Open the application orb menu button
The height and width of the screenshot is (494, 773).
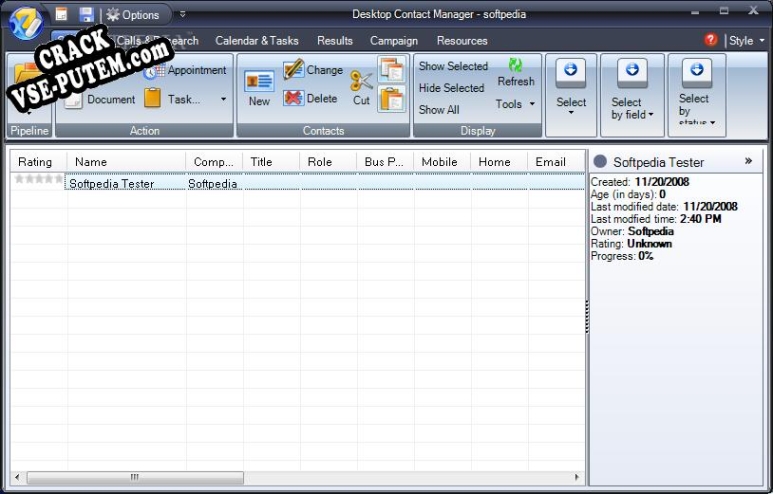click(x=26, y=22)
